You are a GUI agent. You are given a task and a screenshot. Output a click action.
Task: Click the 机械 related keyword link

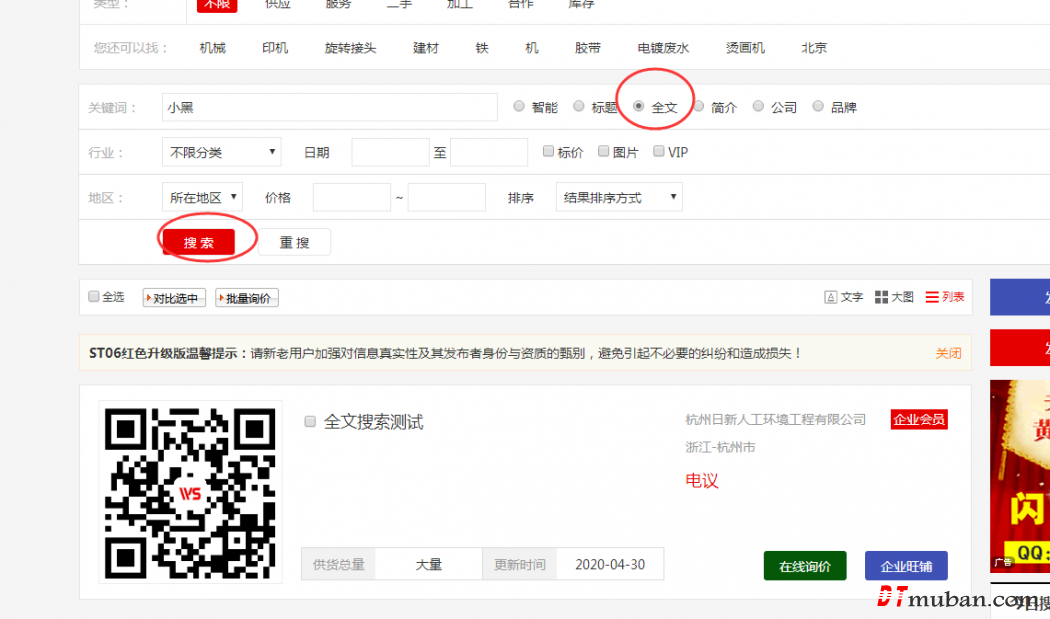click(212, 48)
